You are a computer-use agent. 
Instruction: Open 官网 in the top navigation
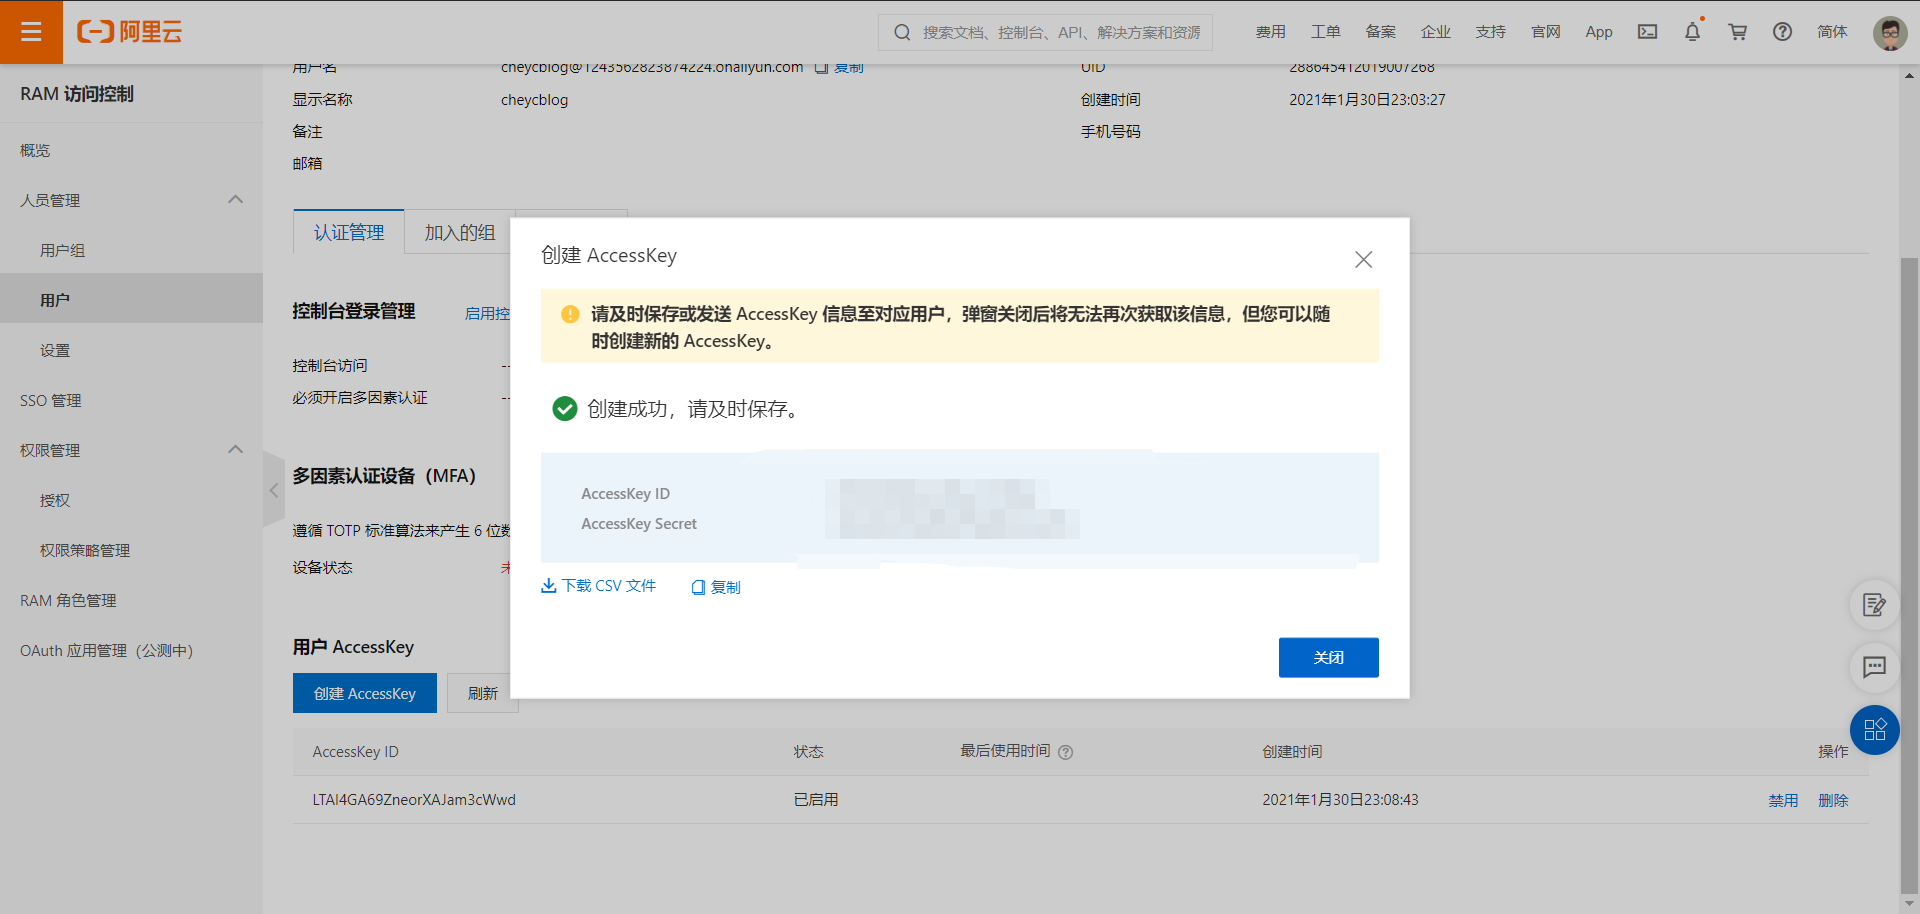1546,32
